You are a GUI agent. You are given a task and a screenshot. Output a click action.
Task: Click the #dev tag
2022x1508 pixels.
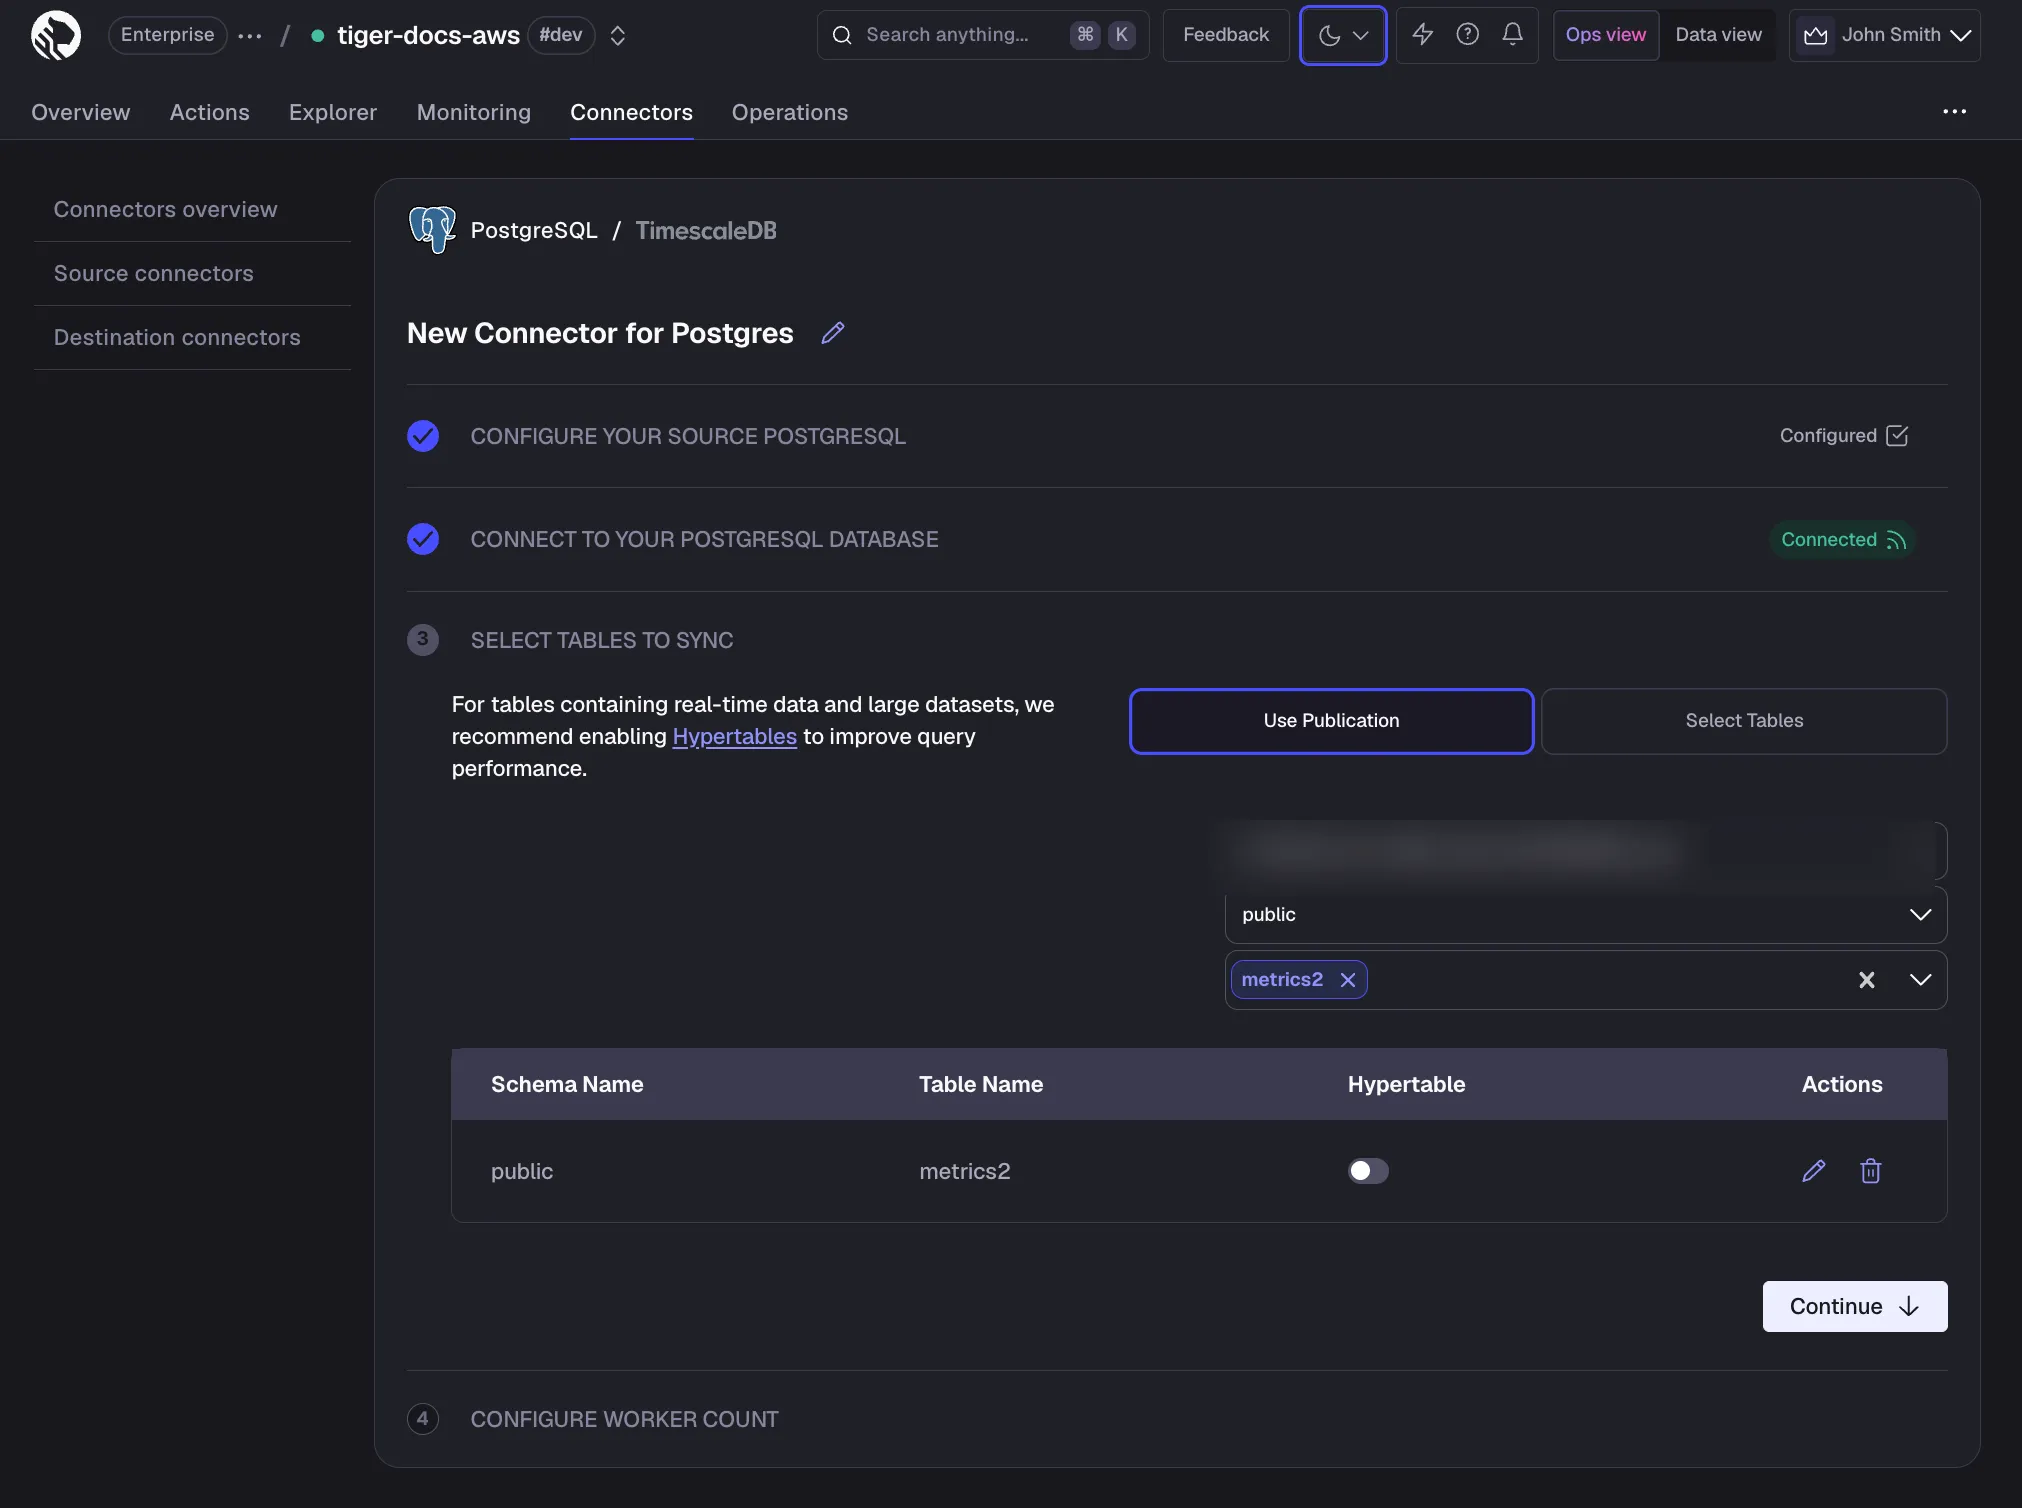click(560, 35)
